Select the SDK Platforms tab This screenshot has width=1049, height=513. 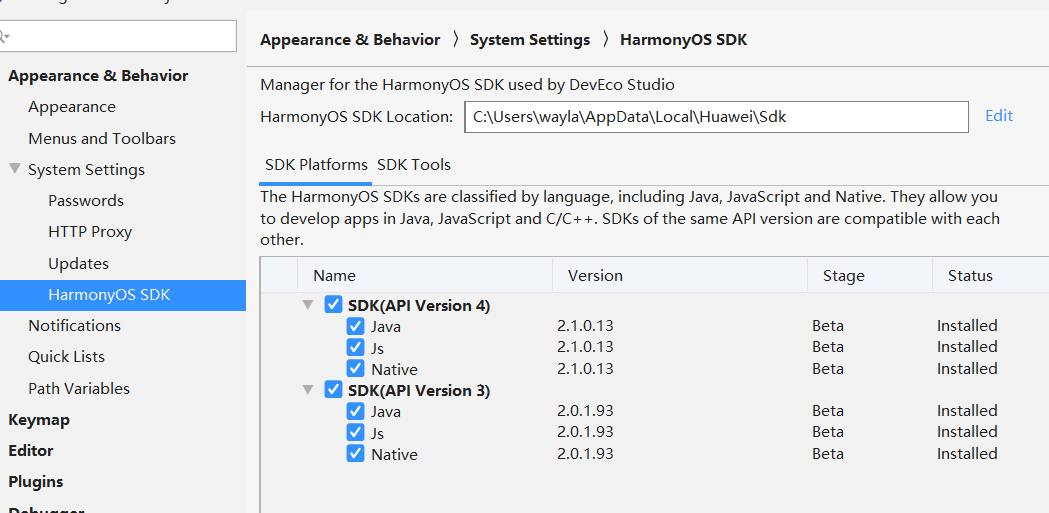[316, 165]
